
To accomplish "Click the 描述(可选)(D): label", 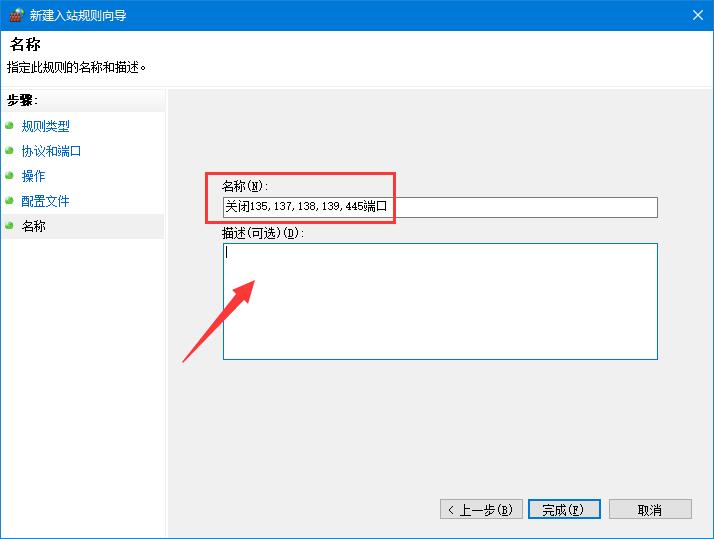I will [x=263, y=234].
